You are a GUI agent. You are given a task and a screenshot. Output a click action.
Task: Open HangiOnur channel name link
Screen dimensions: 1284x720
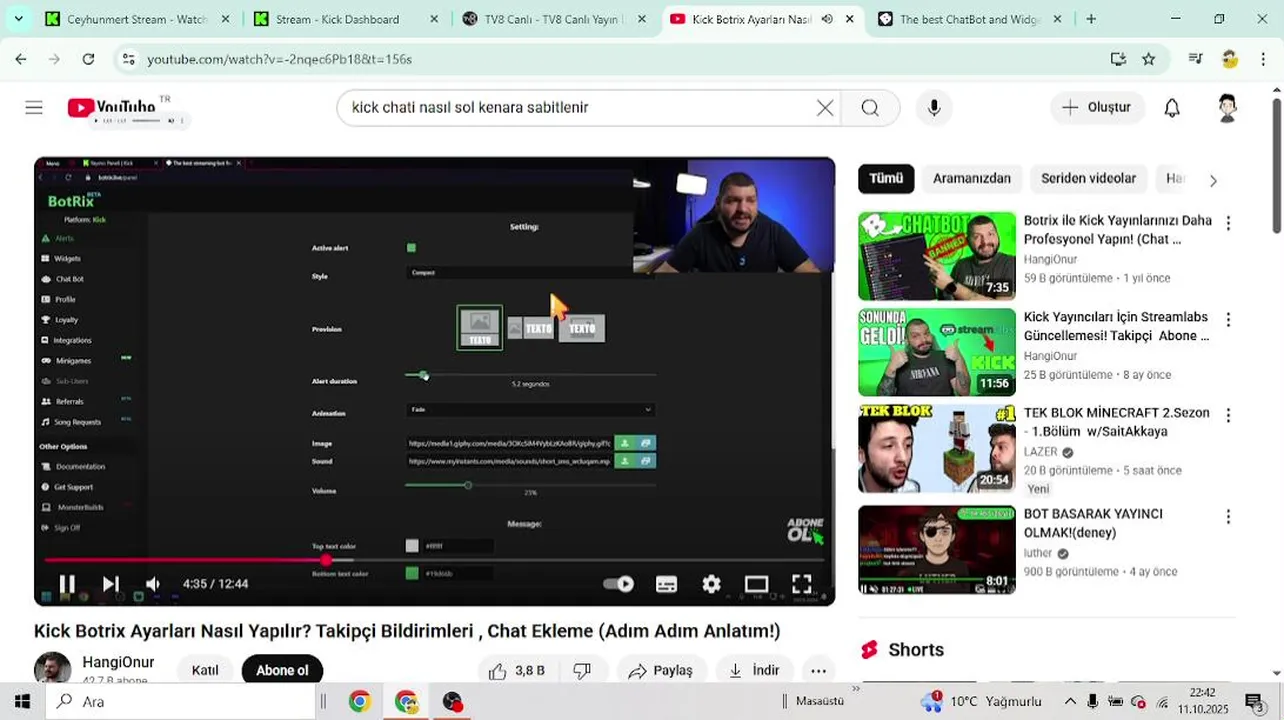(118, 662)
